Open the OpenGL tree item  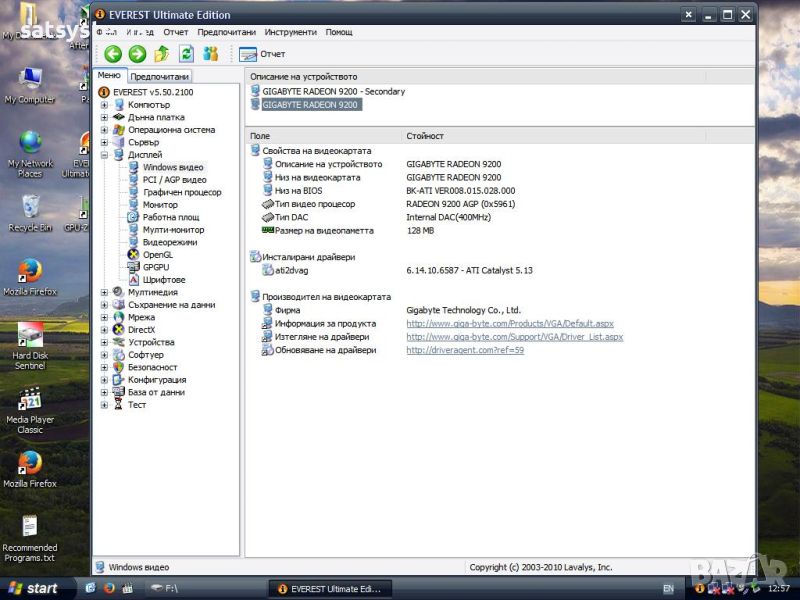tap(157, 255)
